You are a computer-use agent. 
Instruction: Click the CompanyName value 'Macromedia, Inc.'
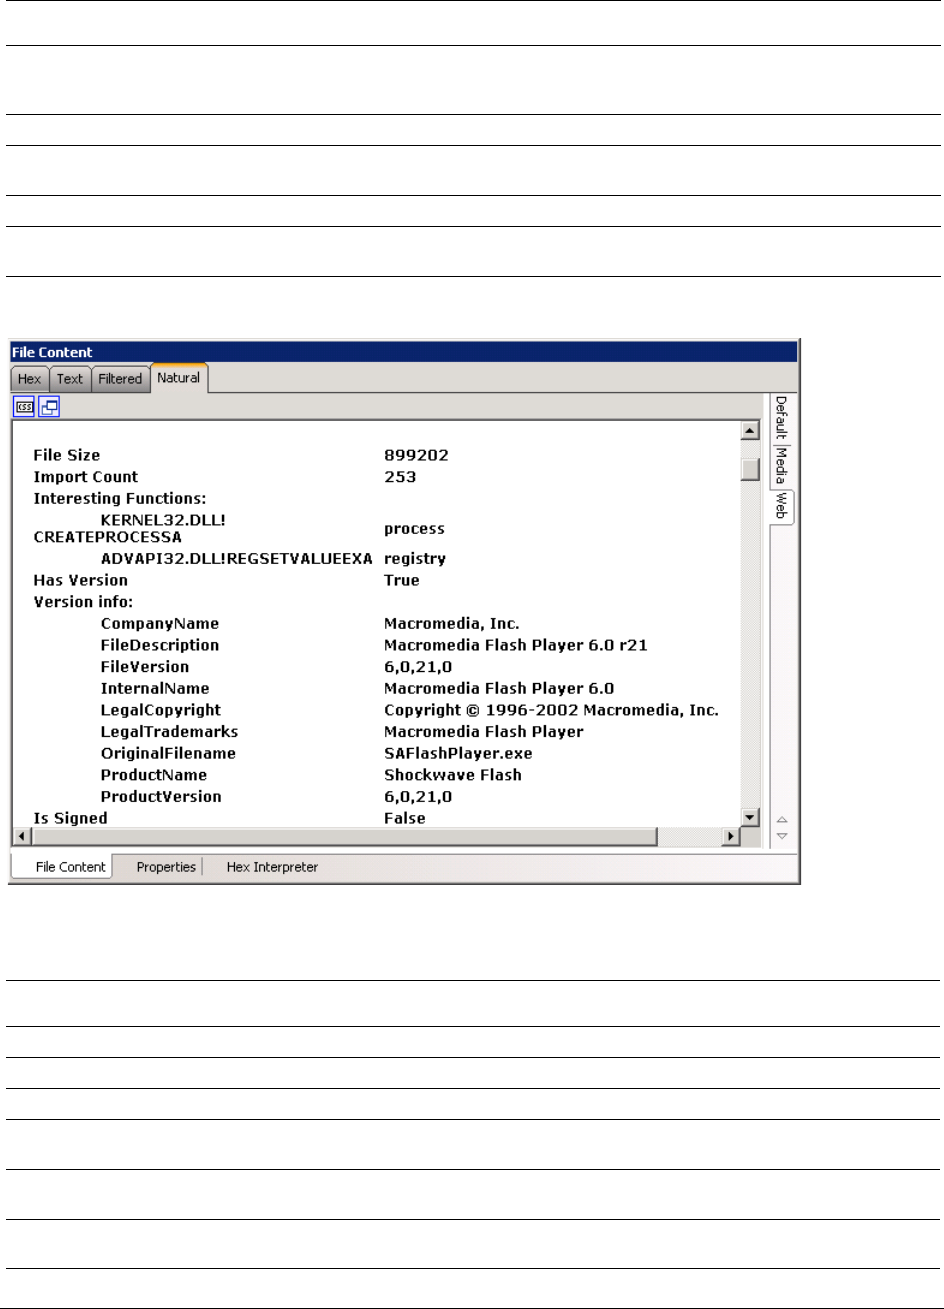(450, 624)
